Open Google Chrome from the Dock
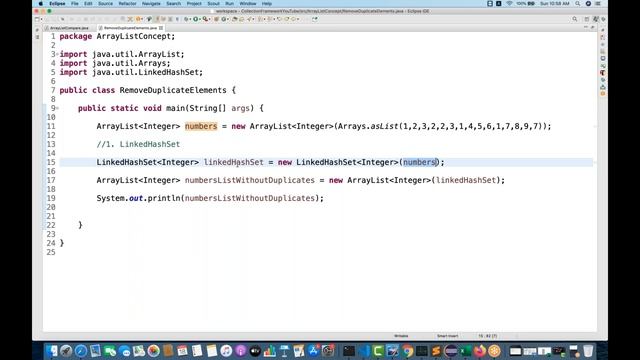640x360 pixels. (x=407, y=351)
